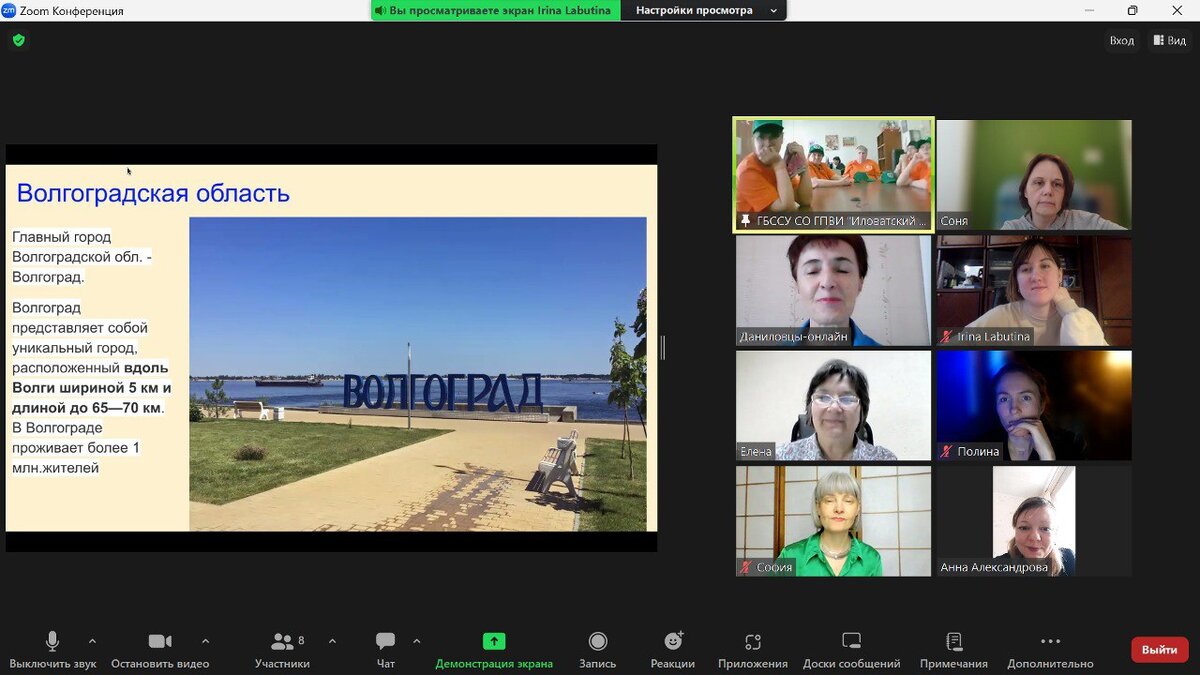This screenshot has height=675, width=1200.
Task: Select Полина participant video tile
Action: coord(1034,406)
